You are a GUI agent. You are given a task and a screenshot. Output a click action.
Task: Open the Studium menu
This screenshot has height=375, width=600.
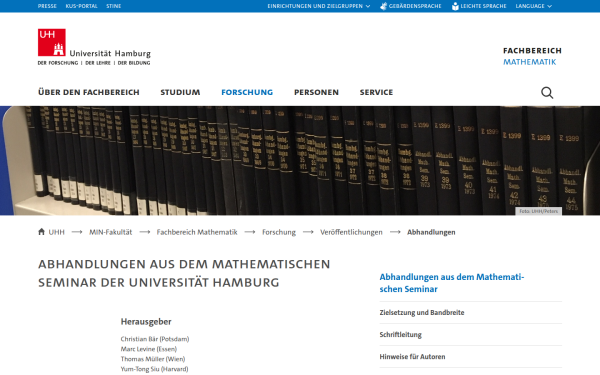click(180, 92)
